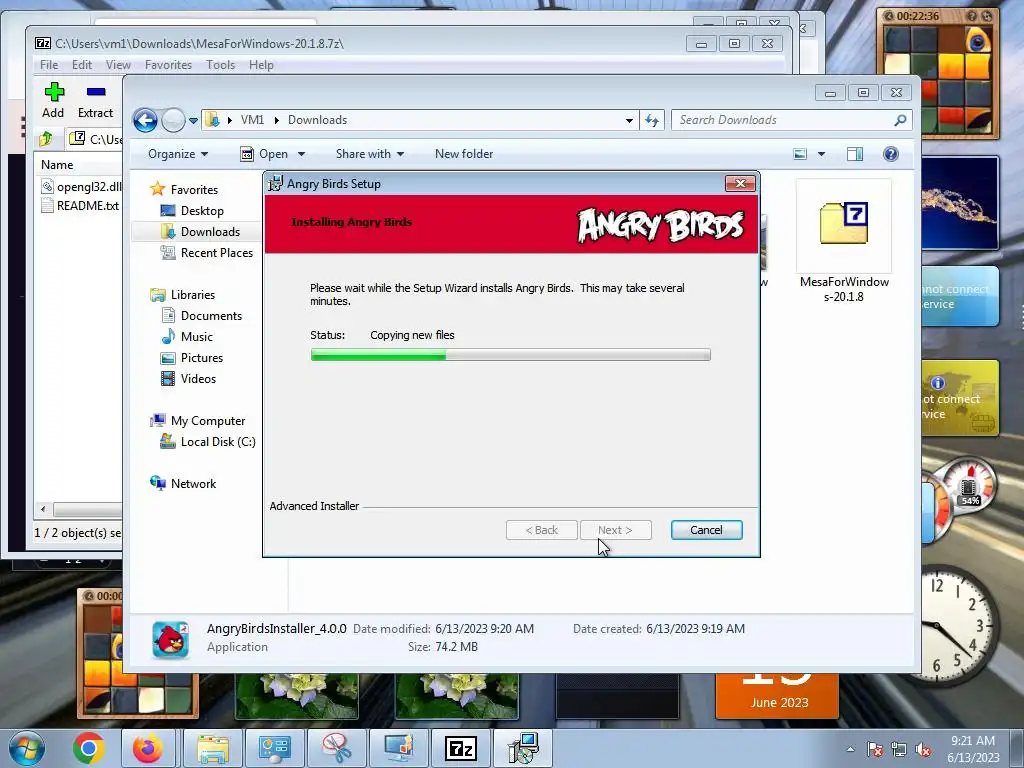Image resolution: width=1024 pixels, height=768 pixels.
Task: Click the refresh button beside address bar
Action: [652, 120]
